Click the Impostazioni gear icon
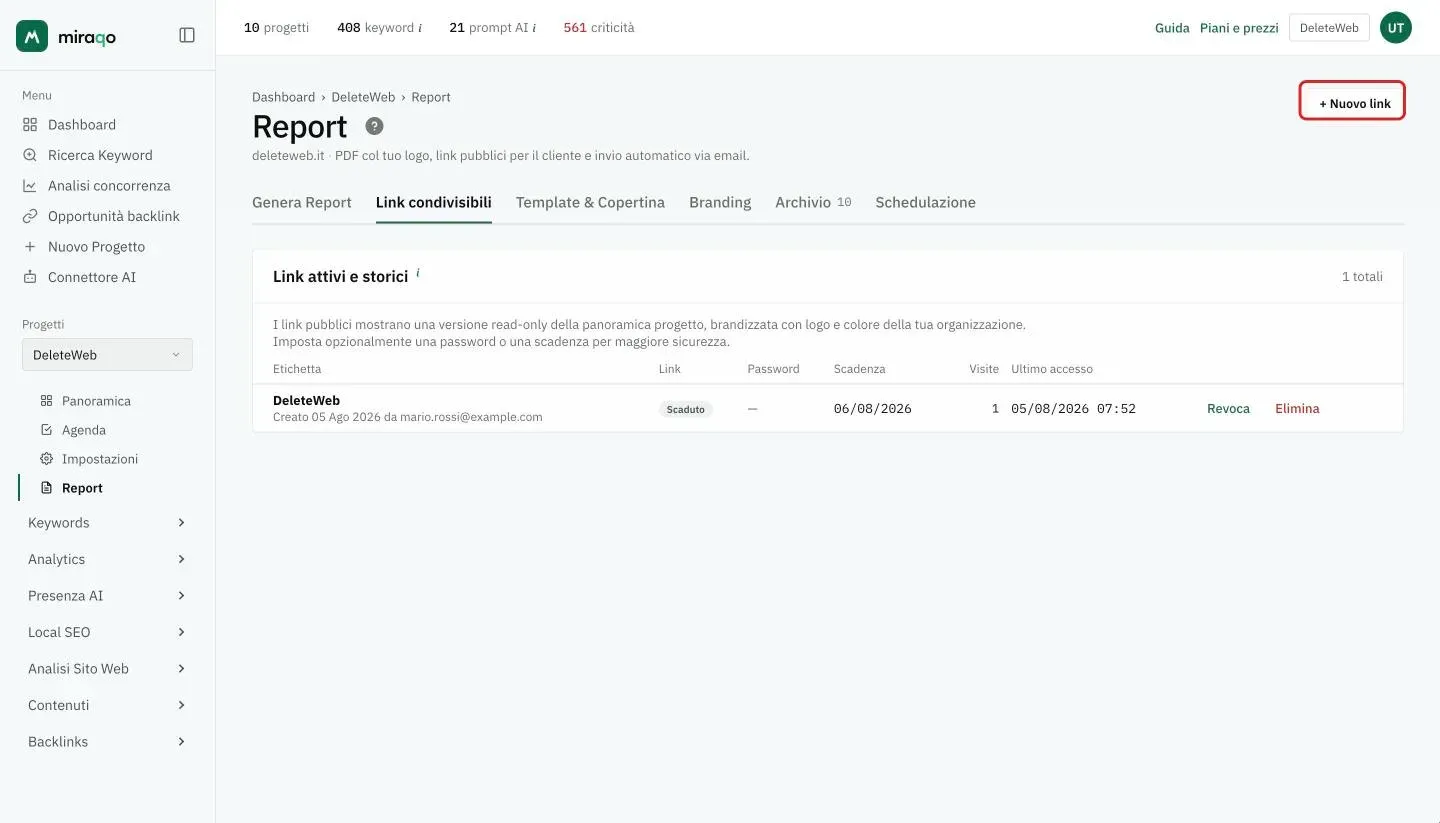 click(46, 459)
